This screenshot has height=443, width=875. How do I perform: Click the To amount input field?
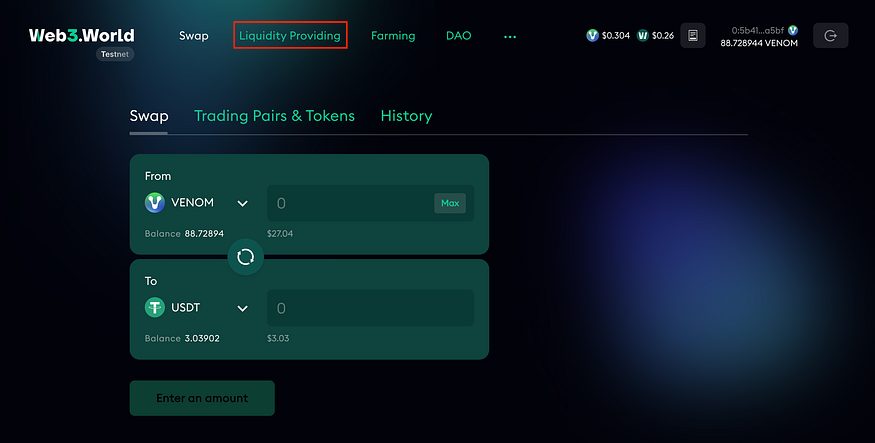[370, 308]
